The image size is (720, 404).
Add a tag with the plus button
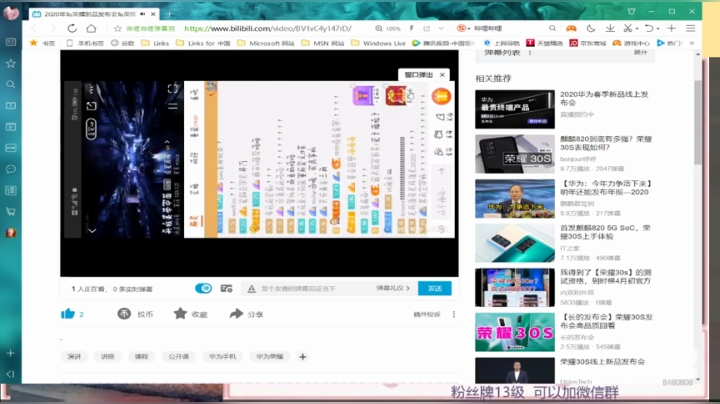pyautogui.click(x=303, y=357)
